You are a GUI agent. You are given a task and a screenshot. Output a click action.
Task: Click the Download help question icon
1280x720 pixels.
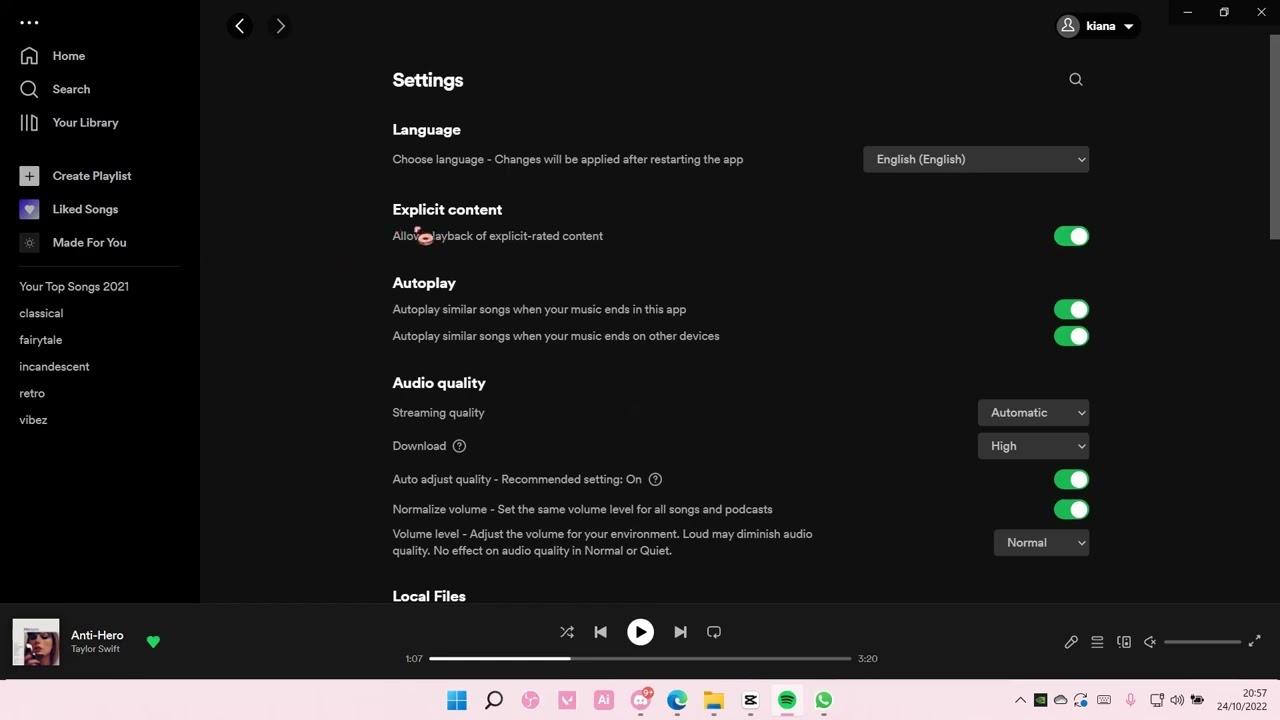(x=459, y=446)
